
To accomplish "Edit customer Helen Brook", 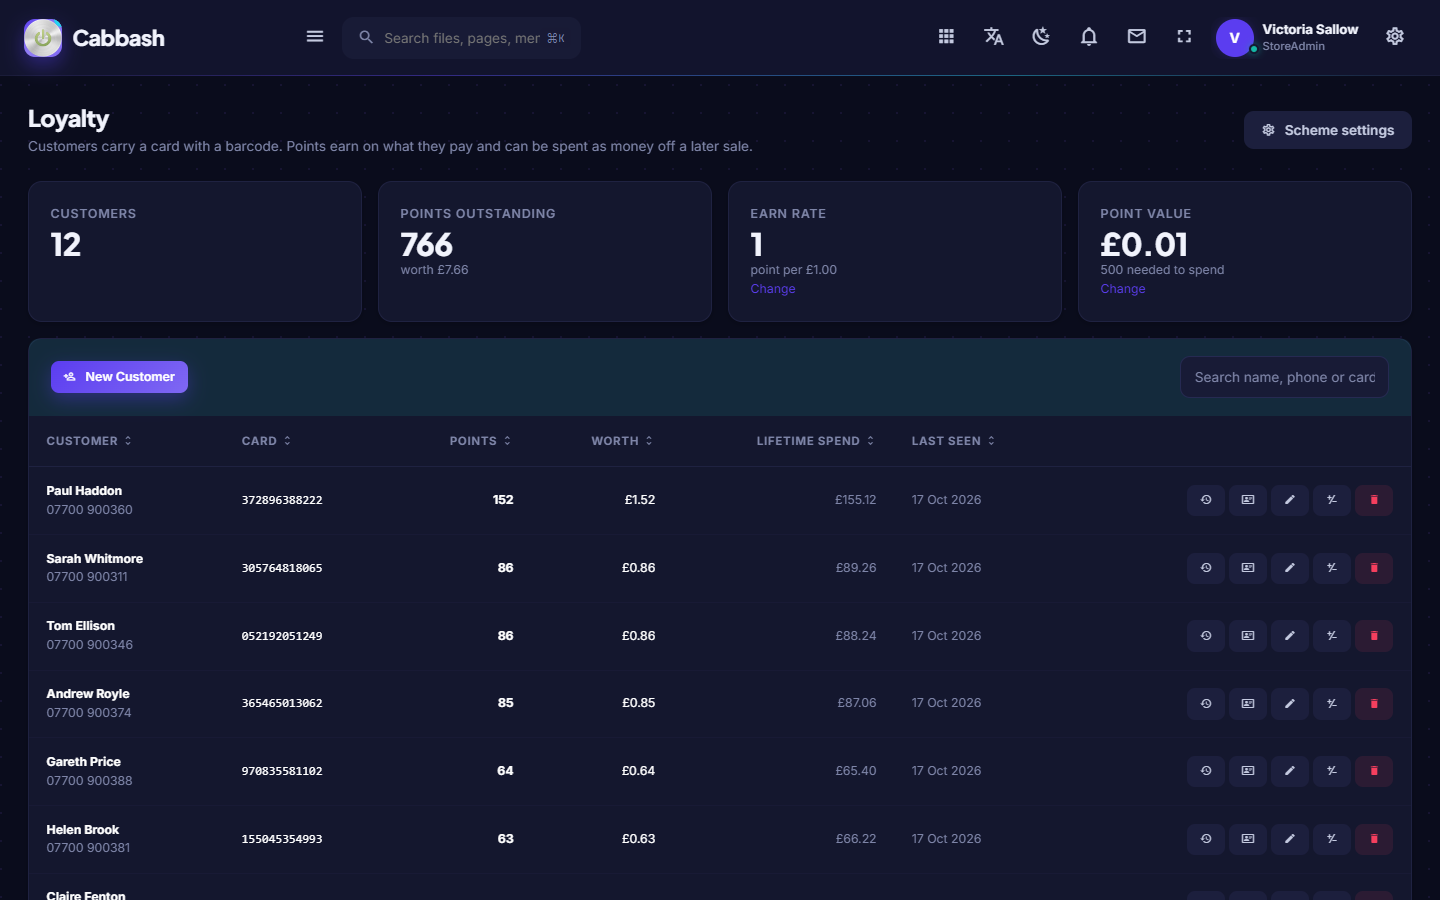I will click(1290, 839).
